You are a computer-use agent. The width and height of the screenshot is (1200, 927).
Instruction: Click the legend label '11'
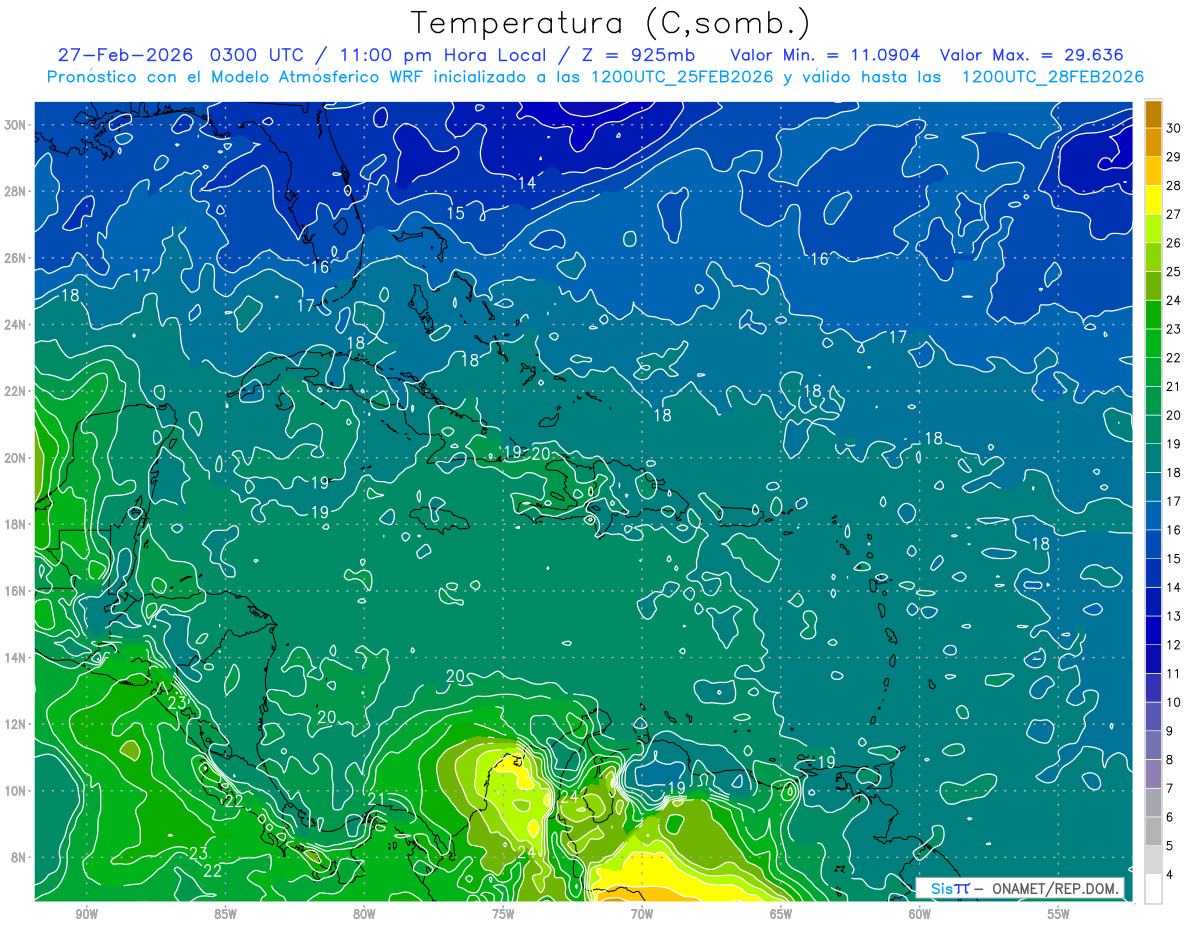(x=1174, y=673)
